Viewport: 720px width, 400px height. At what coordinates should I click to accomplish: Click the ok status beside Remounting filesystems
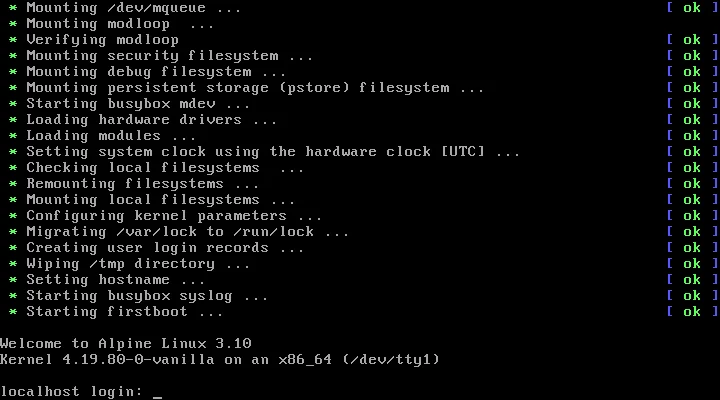click(692, 184)
